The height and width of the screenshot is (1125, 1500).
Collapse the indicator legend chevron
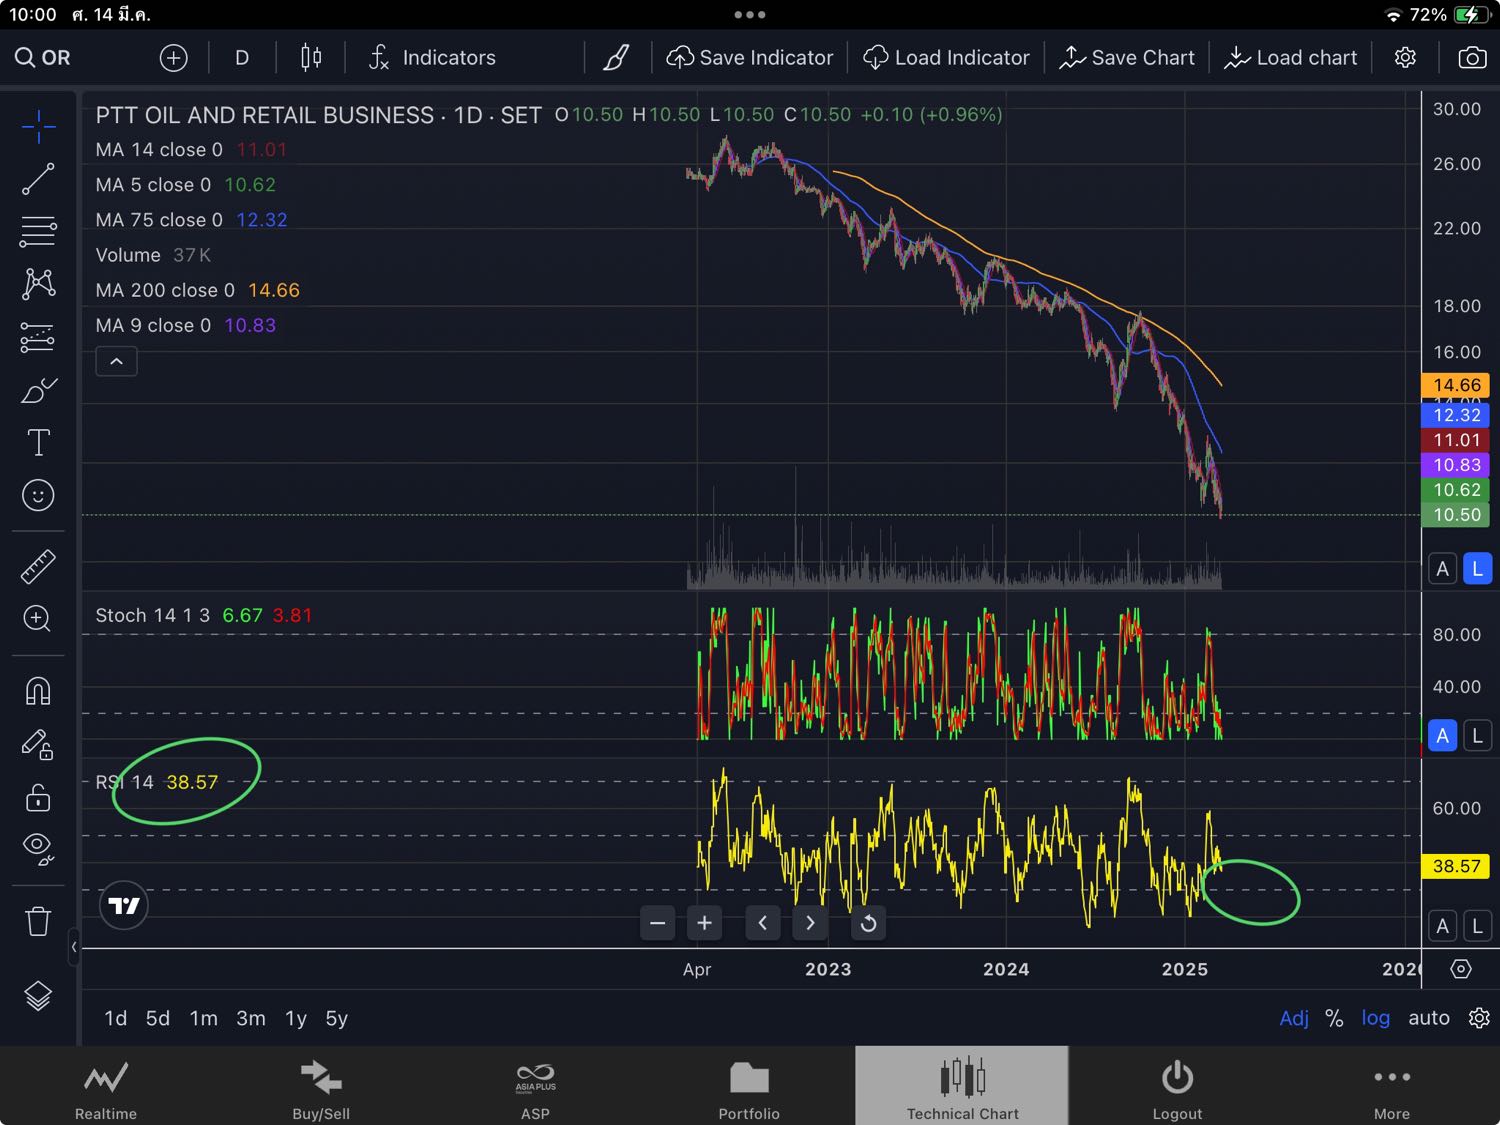(116, 361)
